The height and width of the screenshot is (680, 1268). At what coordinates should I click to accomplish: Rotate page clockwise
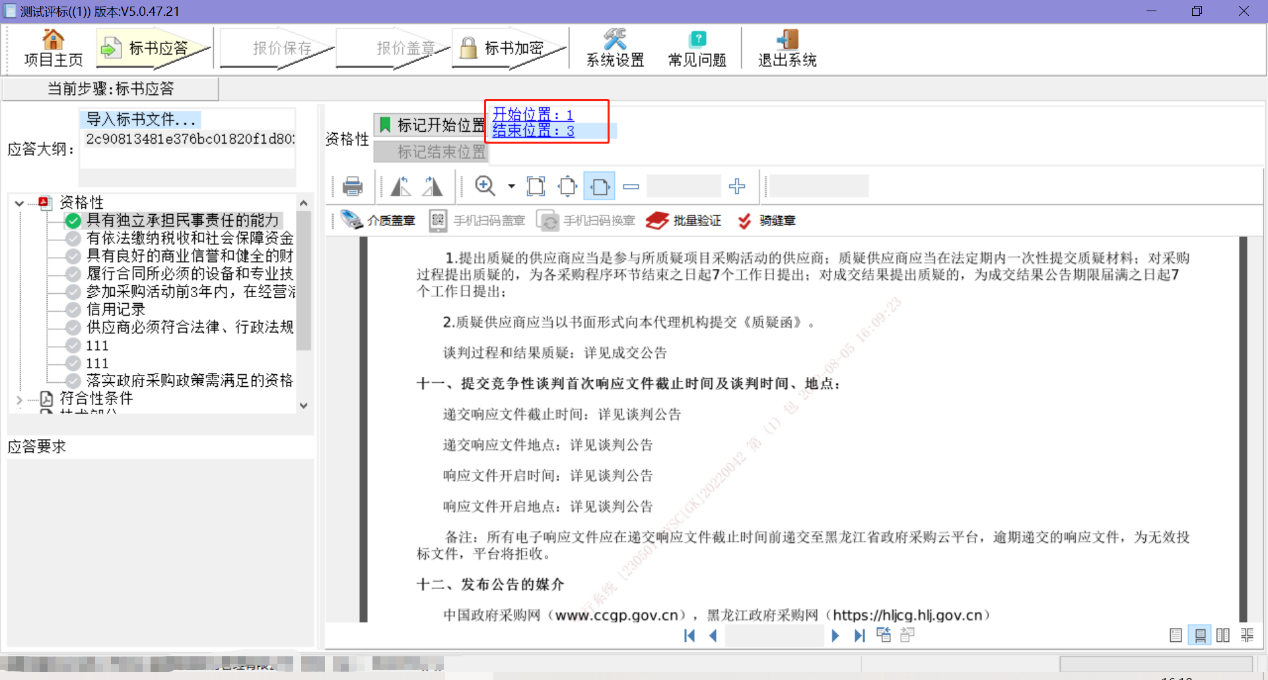click(432, 186)
